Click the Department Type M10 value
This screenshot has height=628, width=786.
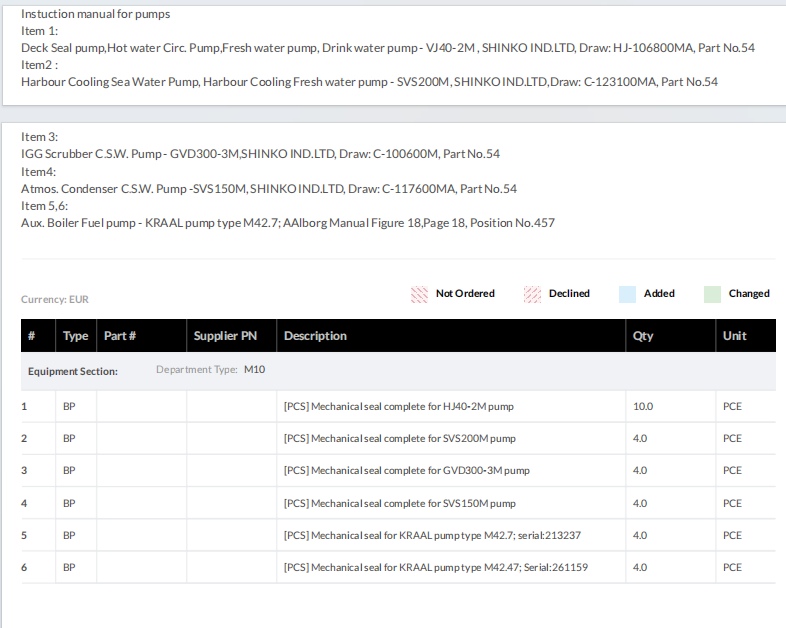pos(254,370)
